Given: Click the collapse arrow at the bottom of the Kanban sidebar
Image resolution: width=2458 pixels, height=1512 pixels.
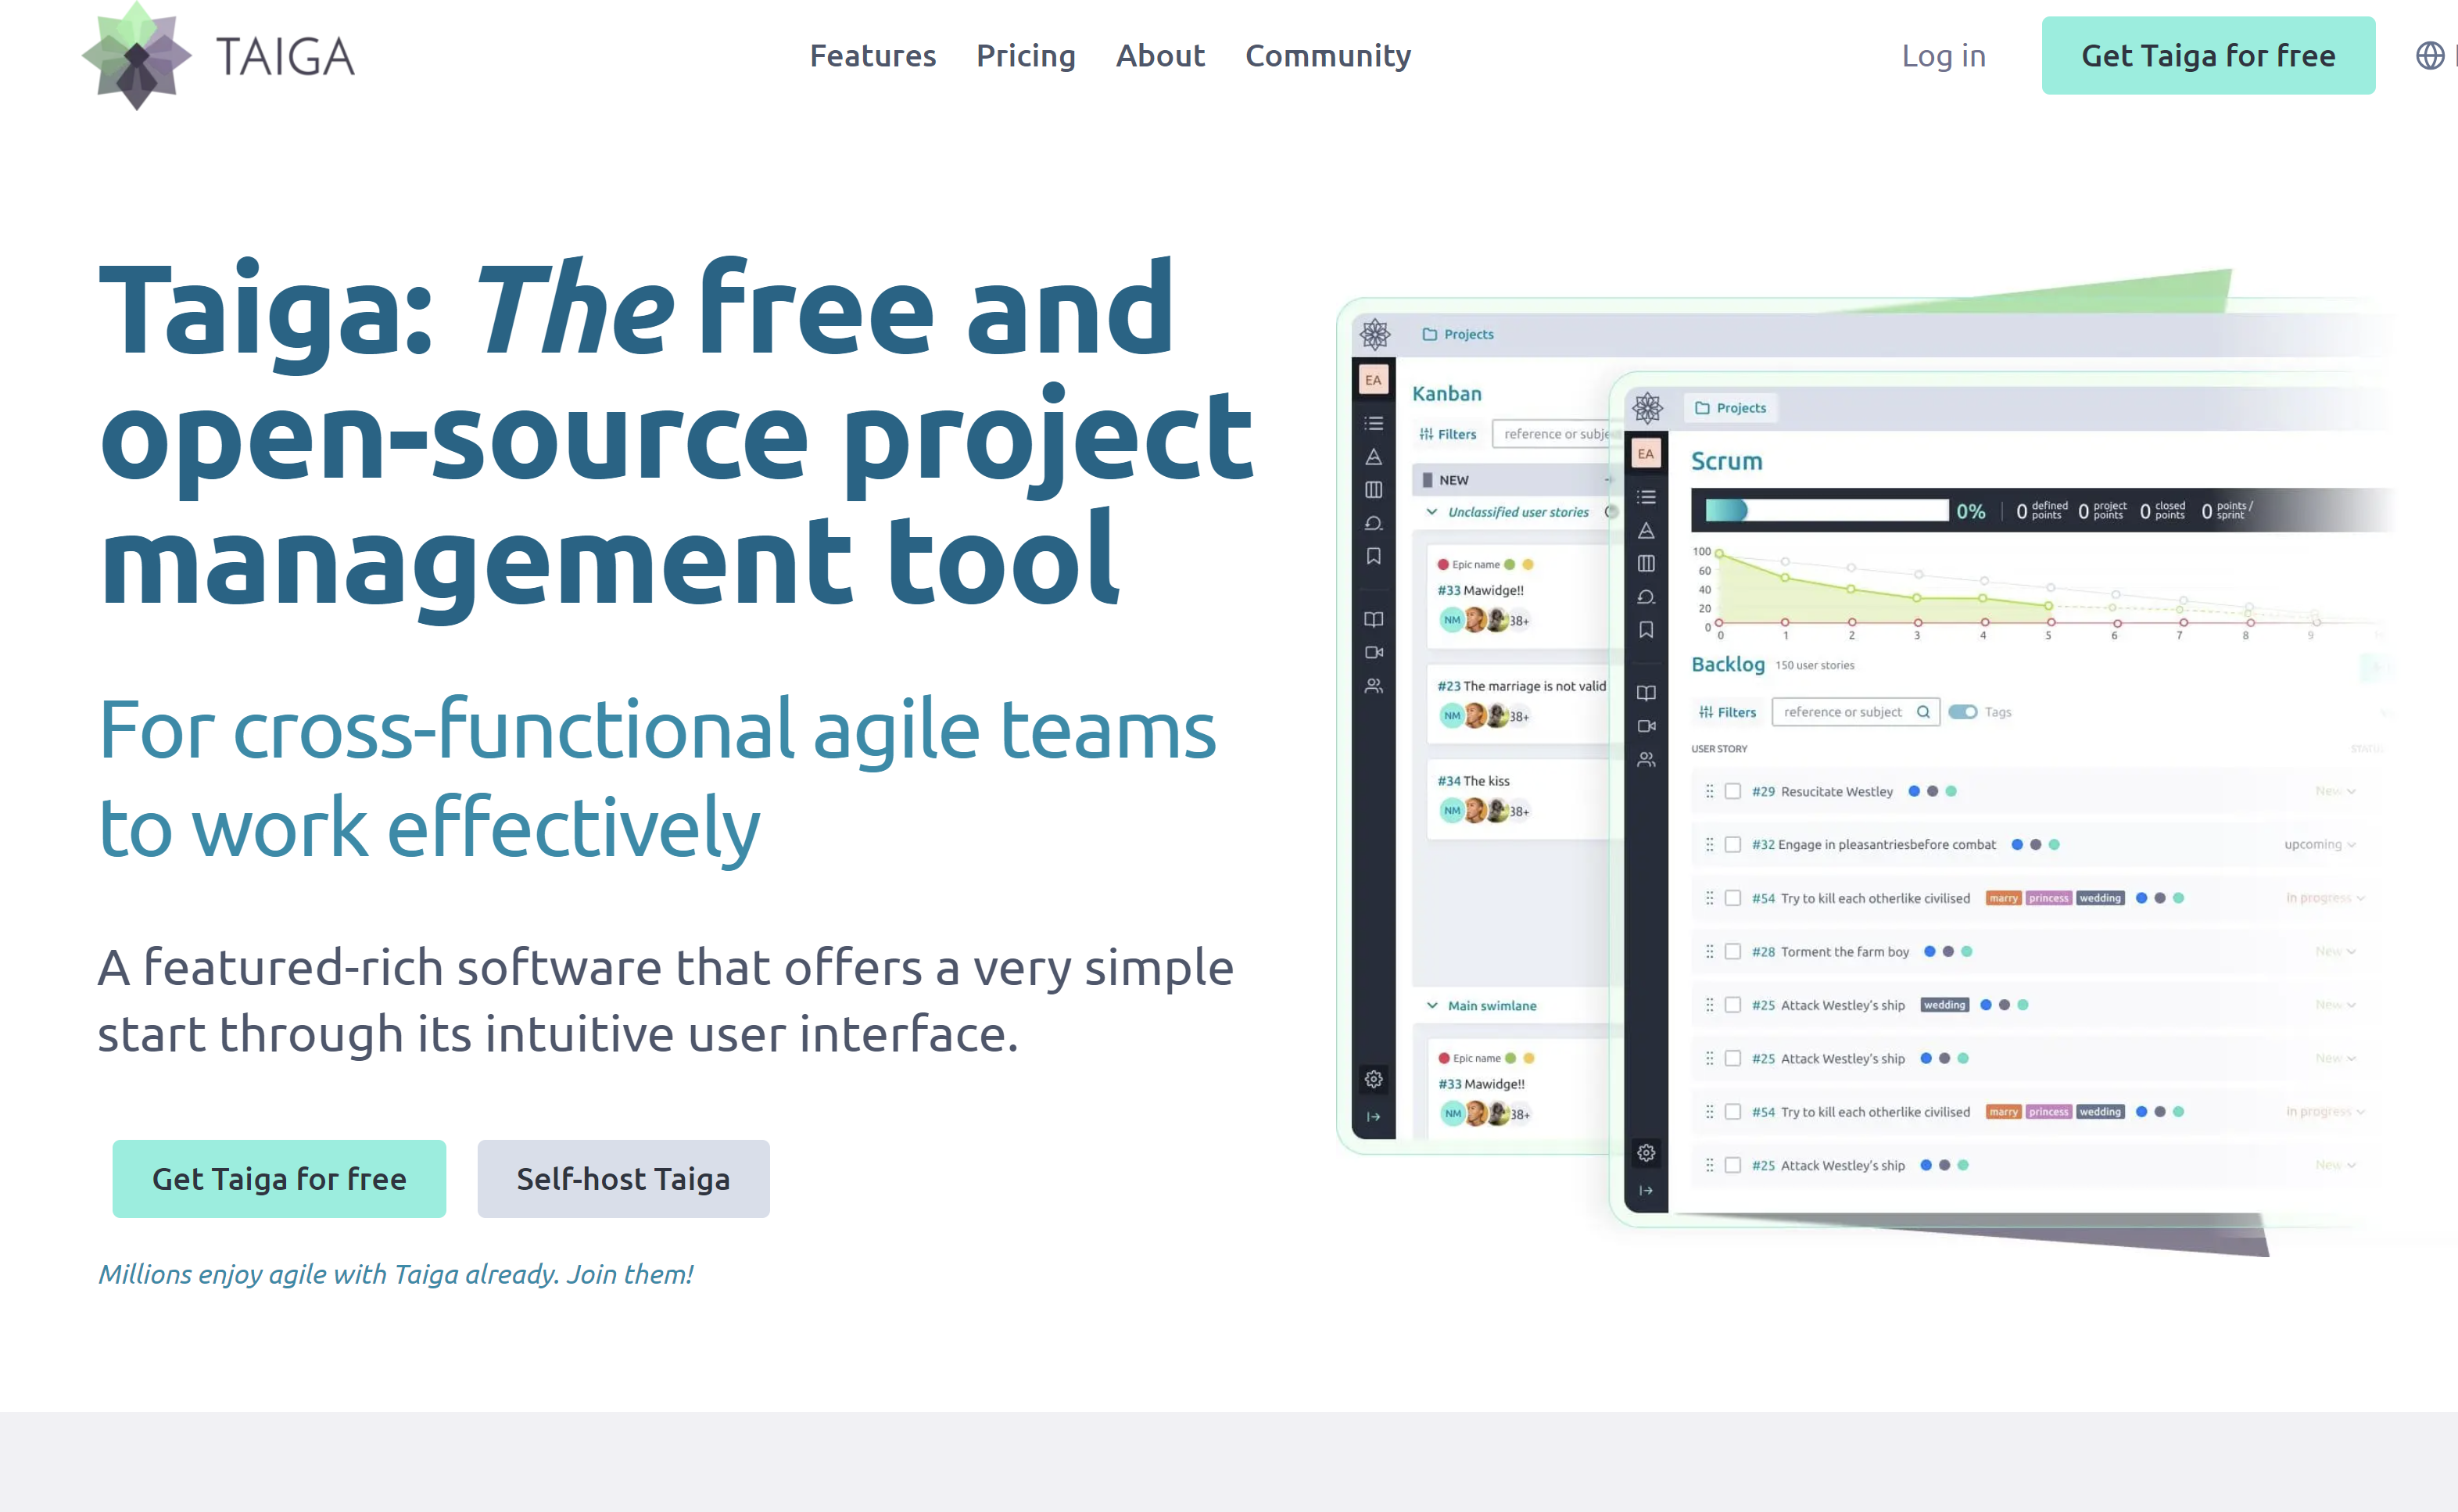Looking at the screenshot, I should [1374, 1117].
